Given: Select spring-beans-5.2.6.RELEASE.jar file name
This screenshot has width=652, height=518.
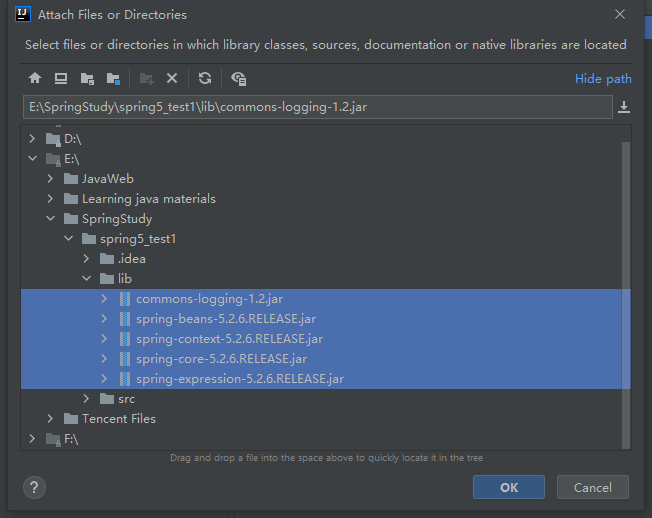Looking at the screenshot, I should (226, 319).
